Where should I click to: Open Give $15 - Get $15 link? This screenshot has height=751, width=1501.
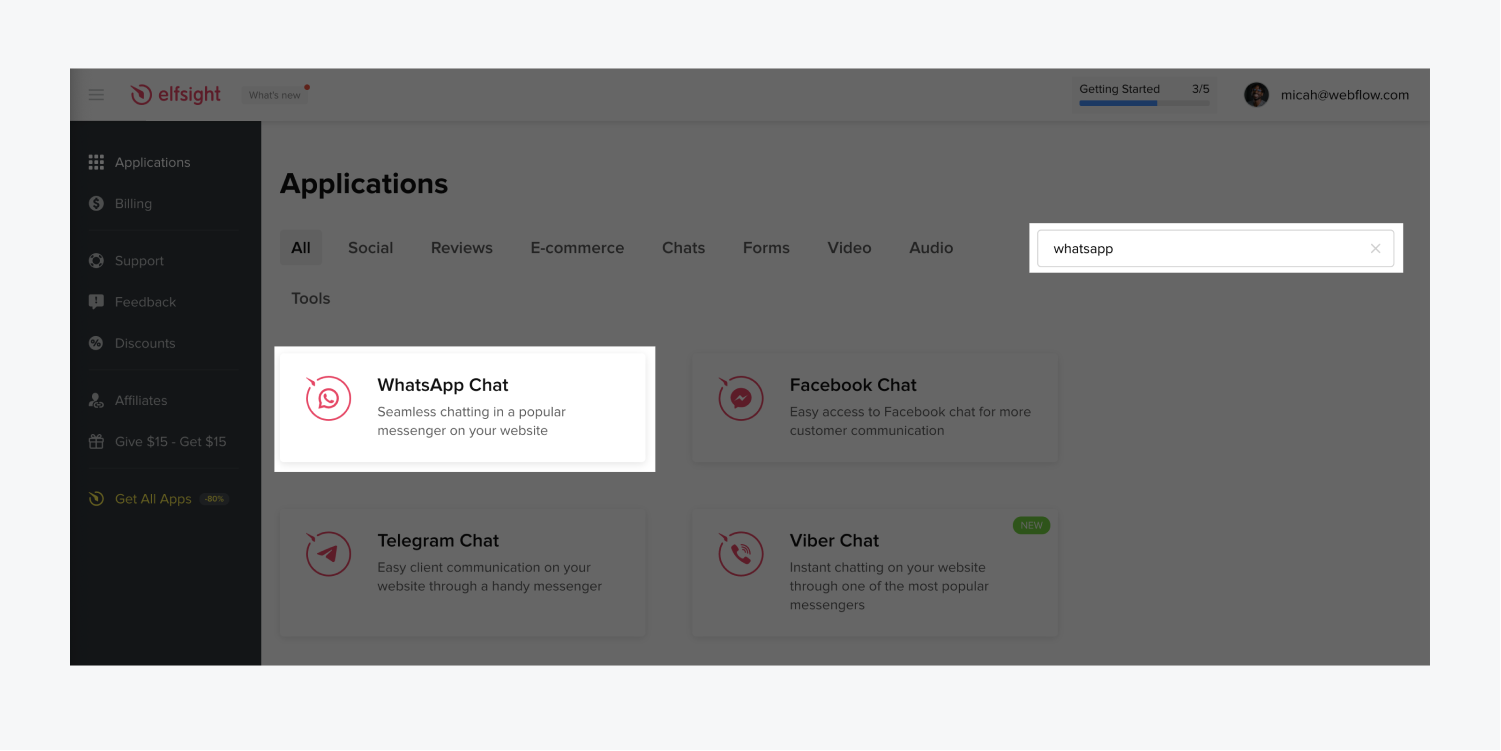point(171,441)
